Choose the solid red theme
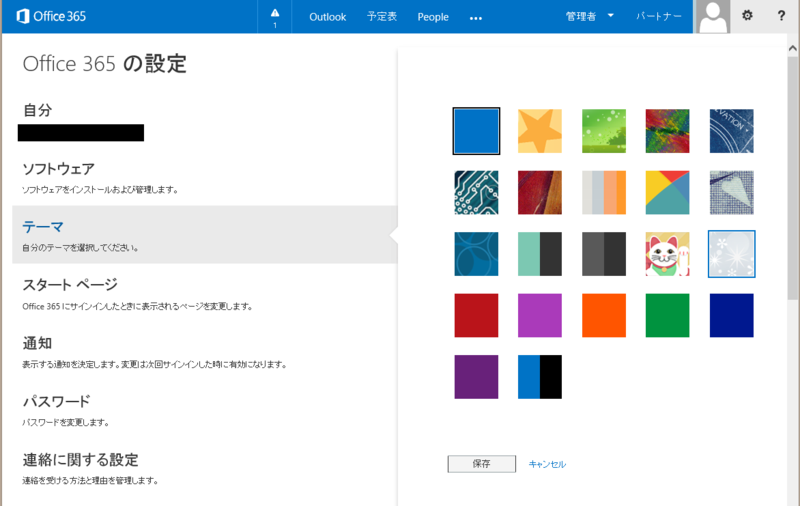This screenshot has height=506, width=800. click(x=476, y=315)
